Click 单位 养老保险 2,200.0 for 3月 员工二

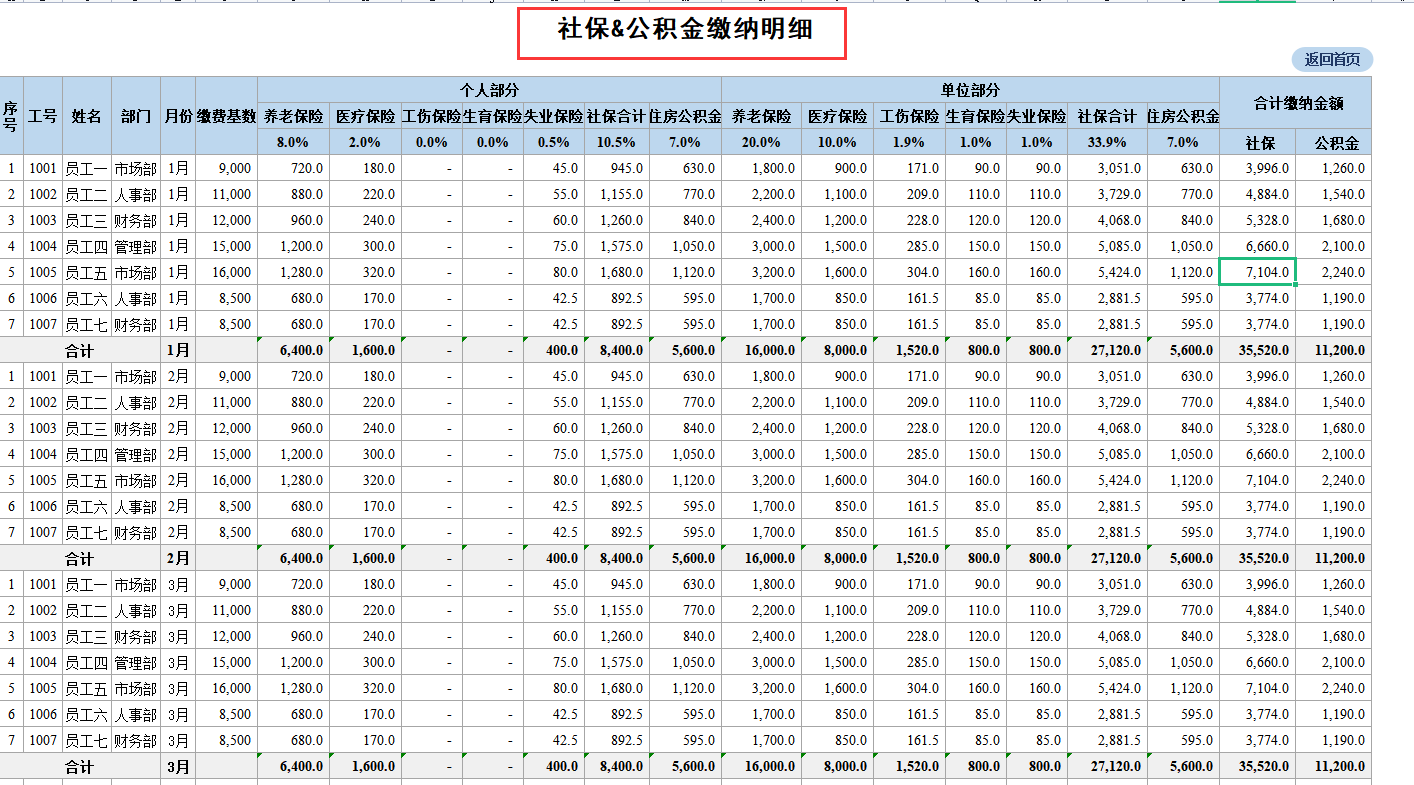click(x=761, y=610)
